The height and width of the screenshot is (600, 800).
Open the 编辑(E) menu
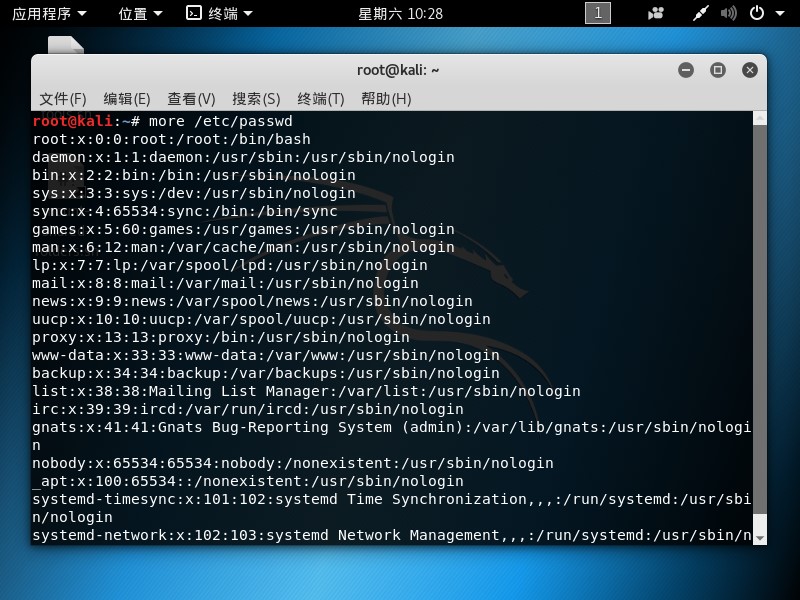[x=127, y=98]
